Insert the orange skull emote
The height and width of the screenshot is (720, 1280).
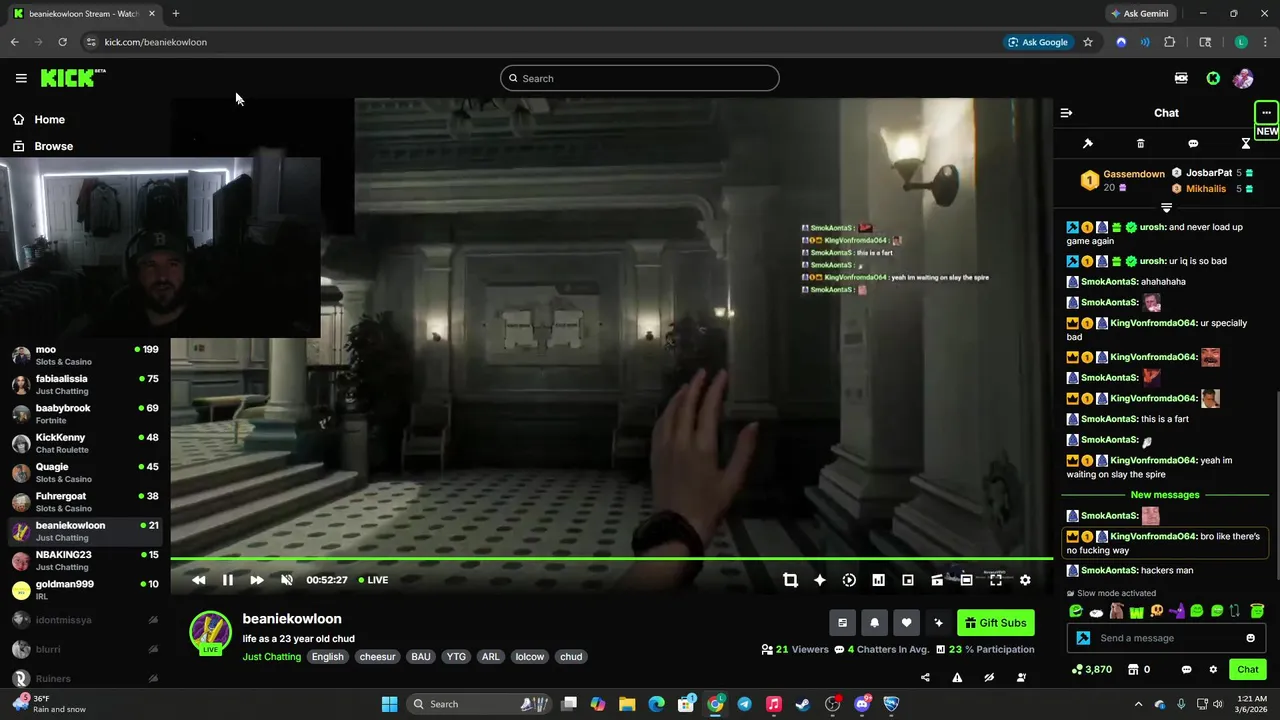tap(1156, 611)
